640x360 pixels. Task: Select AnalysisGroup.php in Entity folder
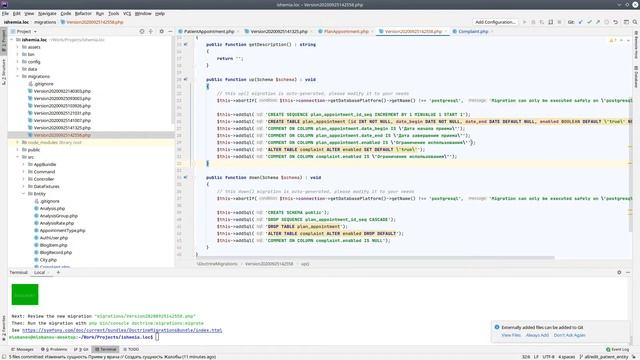(58, 216)
